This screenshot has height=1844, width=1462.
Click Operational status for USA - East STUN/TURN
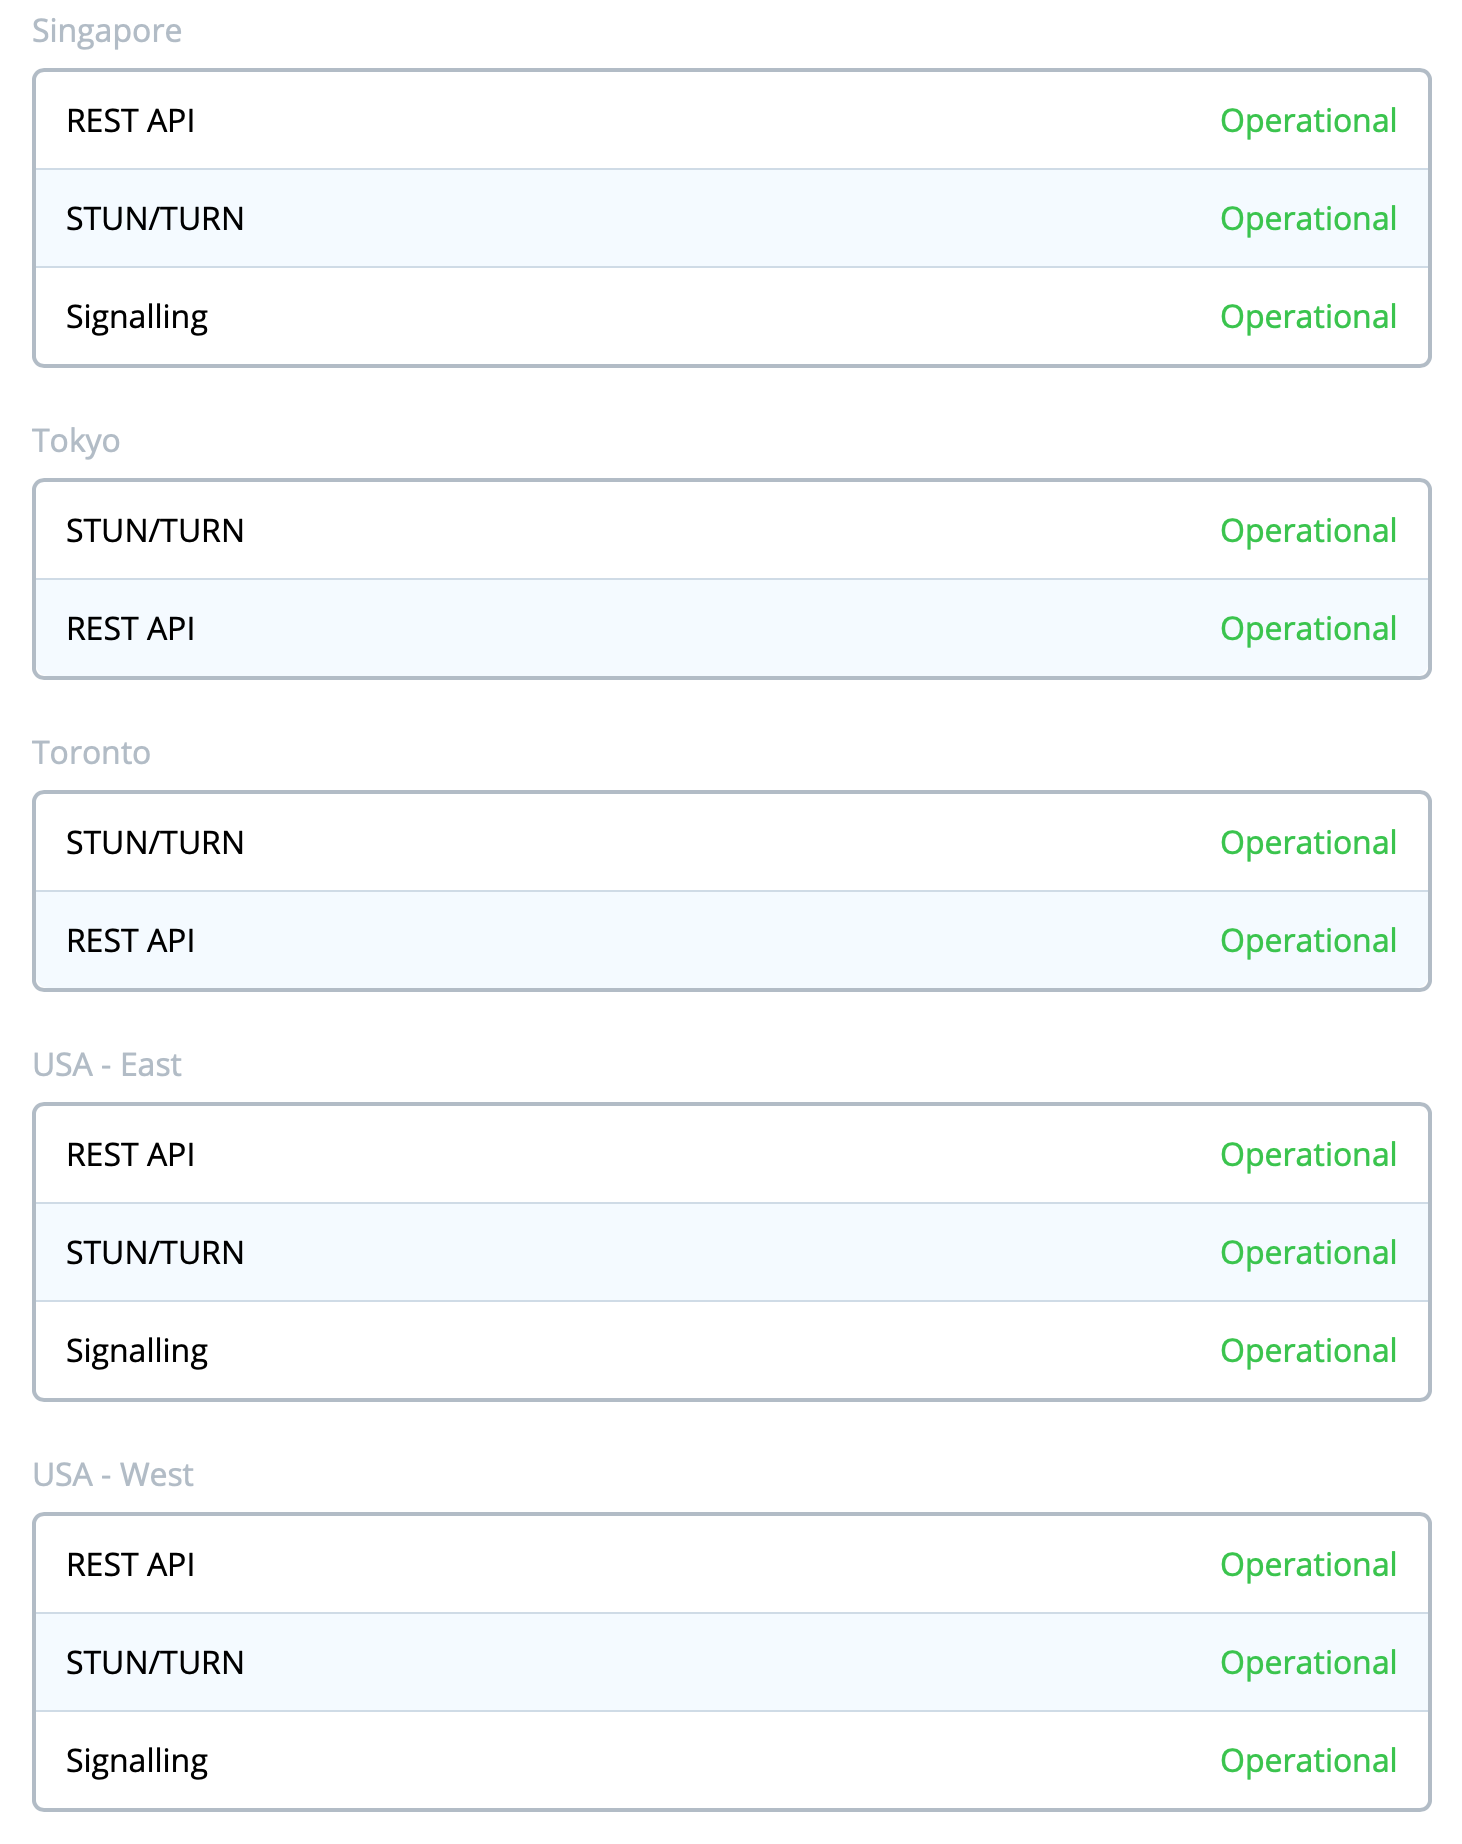coord(1307,1253)
